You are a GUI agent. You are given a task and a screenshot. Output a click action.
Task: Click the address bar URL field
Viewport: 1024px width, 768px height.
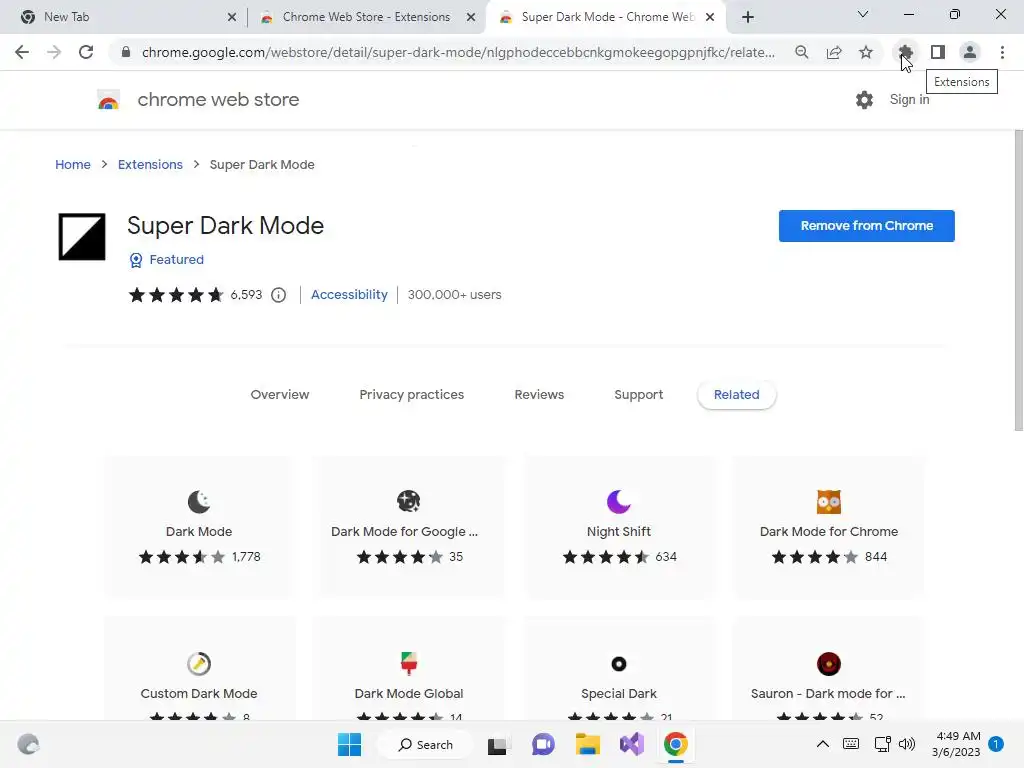(458, 52)
